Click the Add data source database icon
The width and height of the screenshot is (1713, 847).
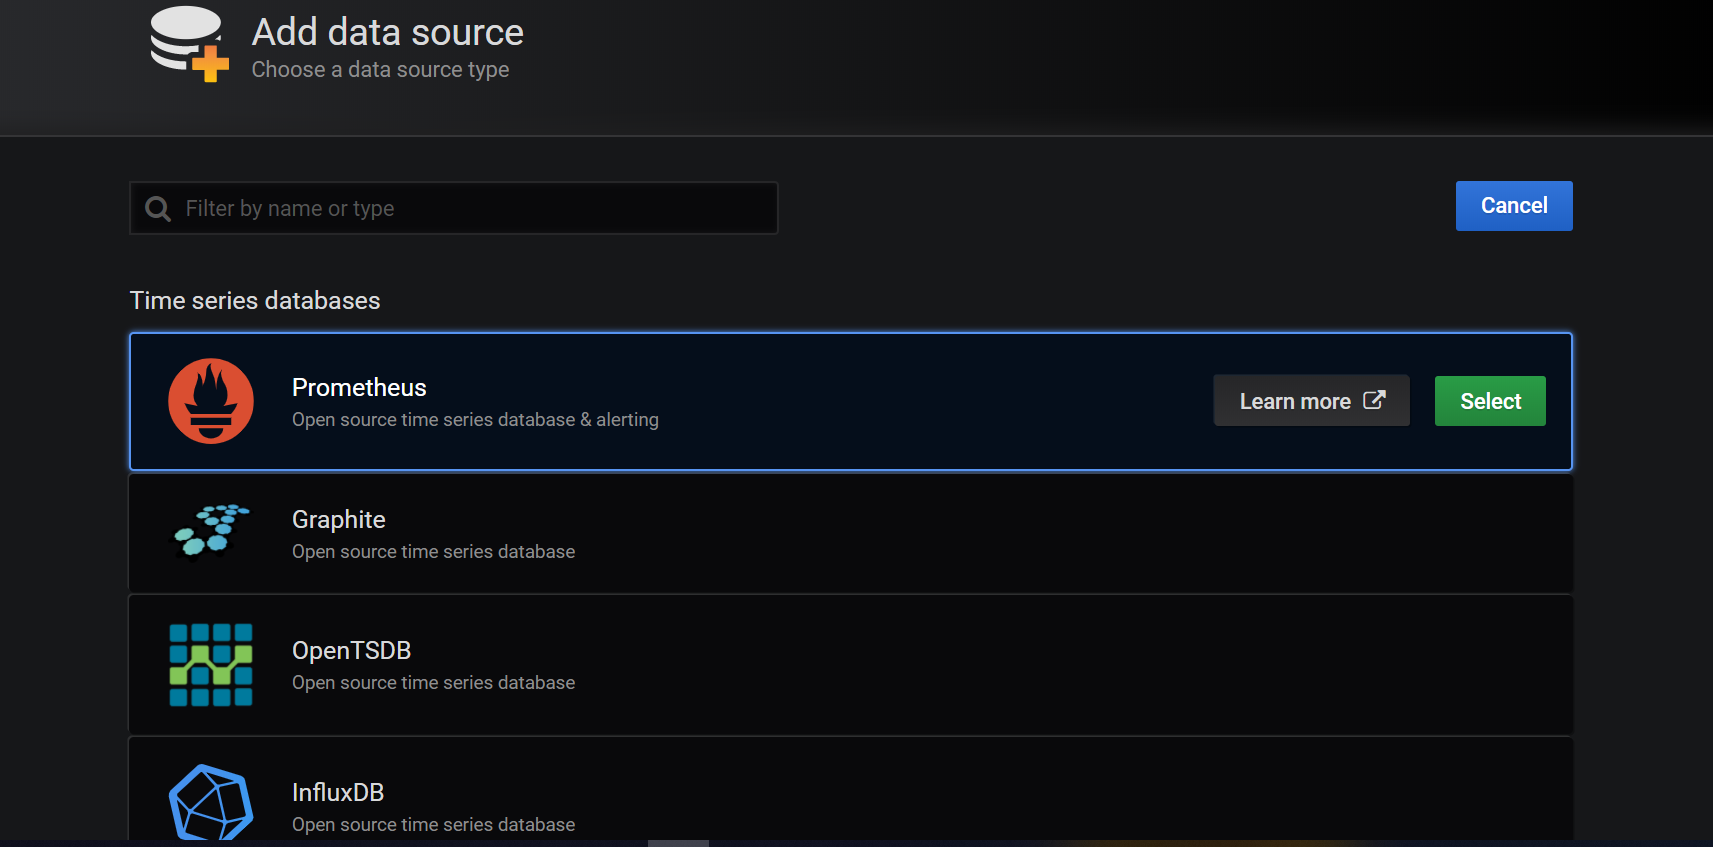click(189, 44)
